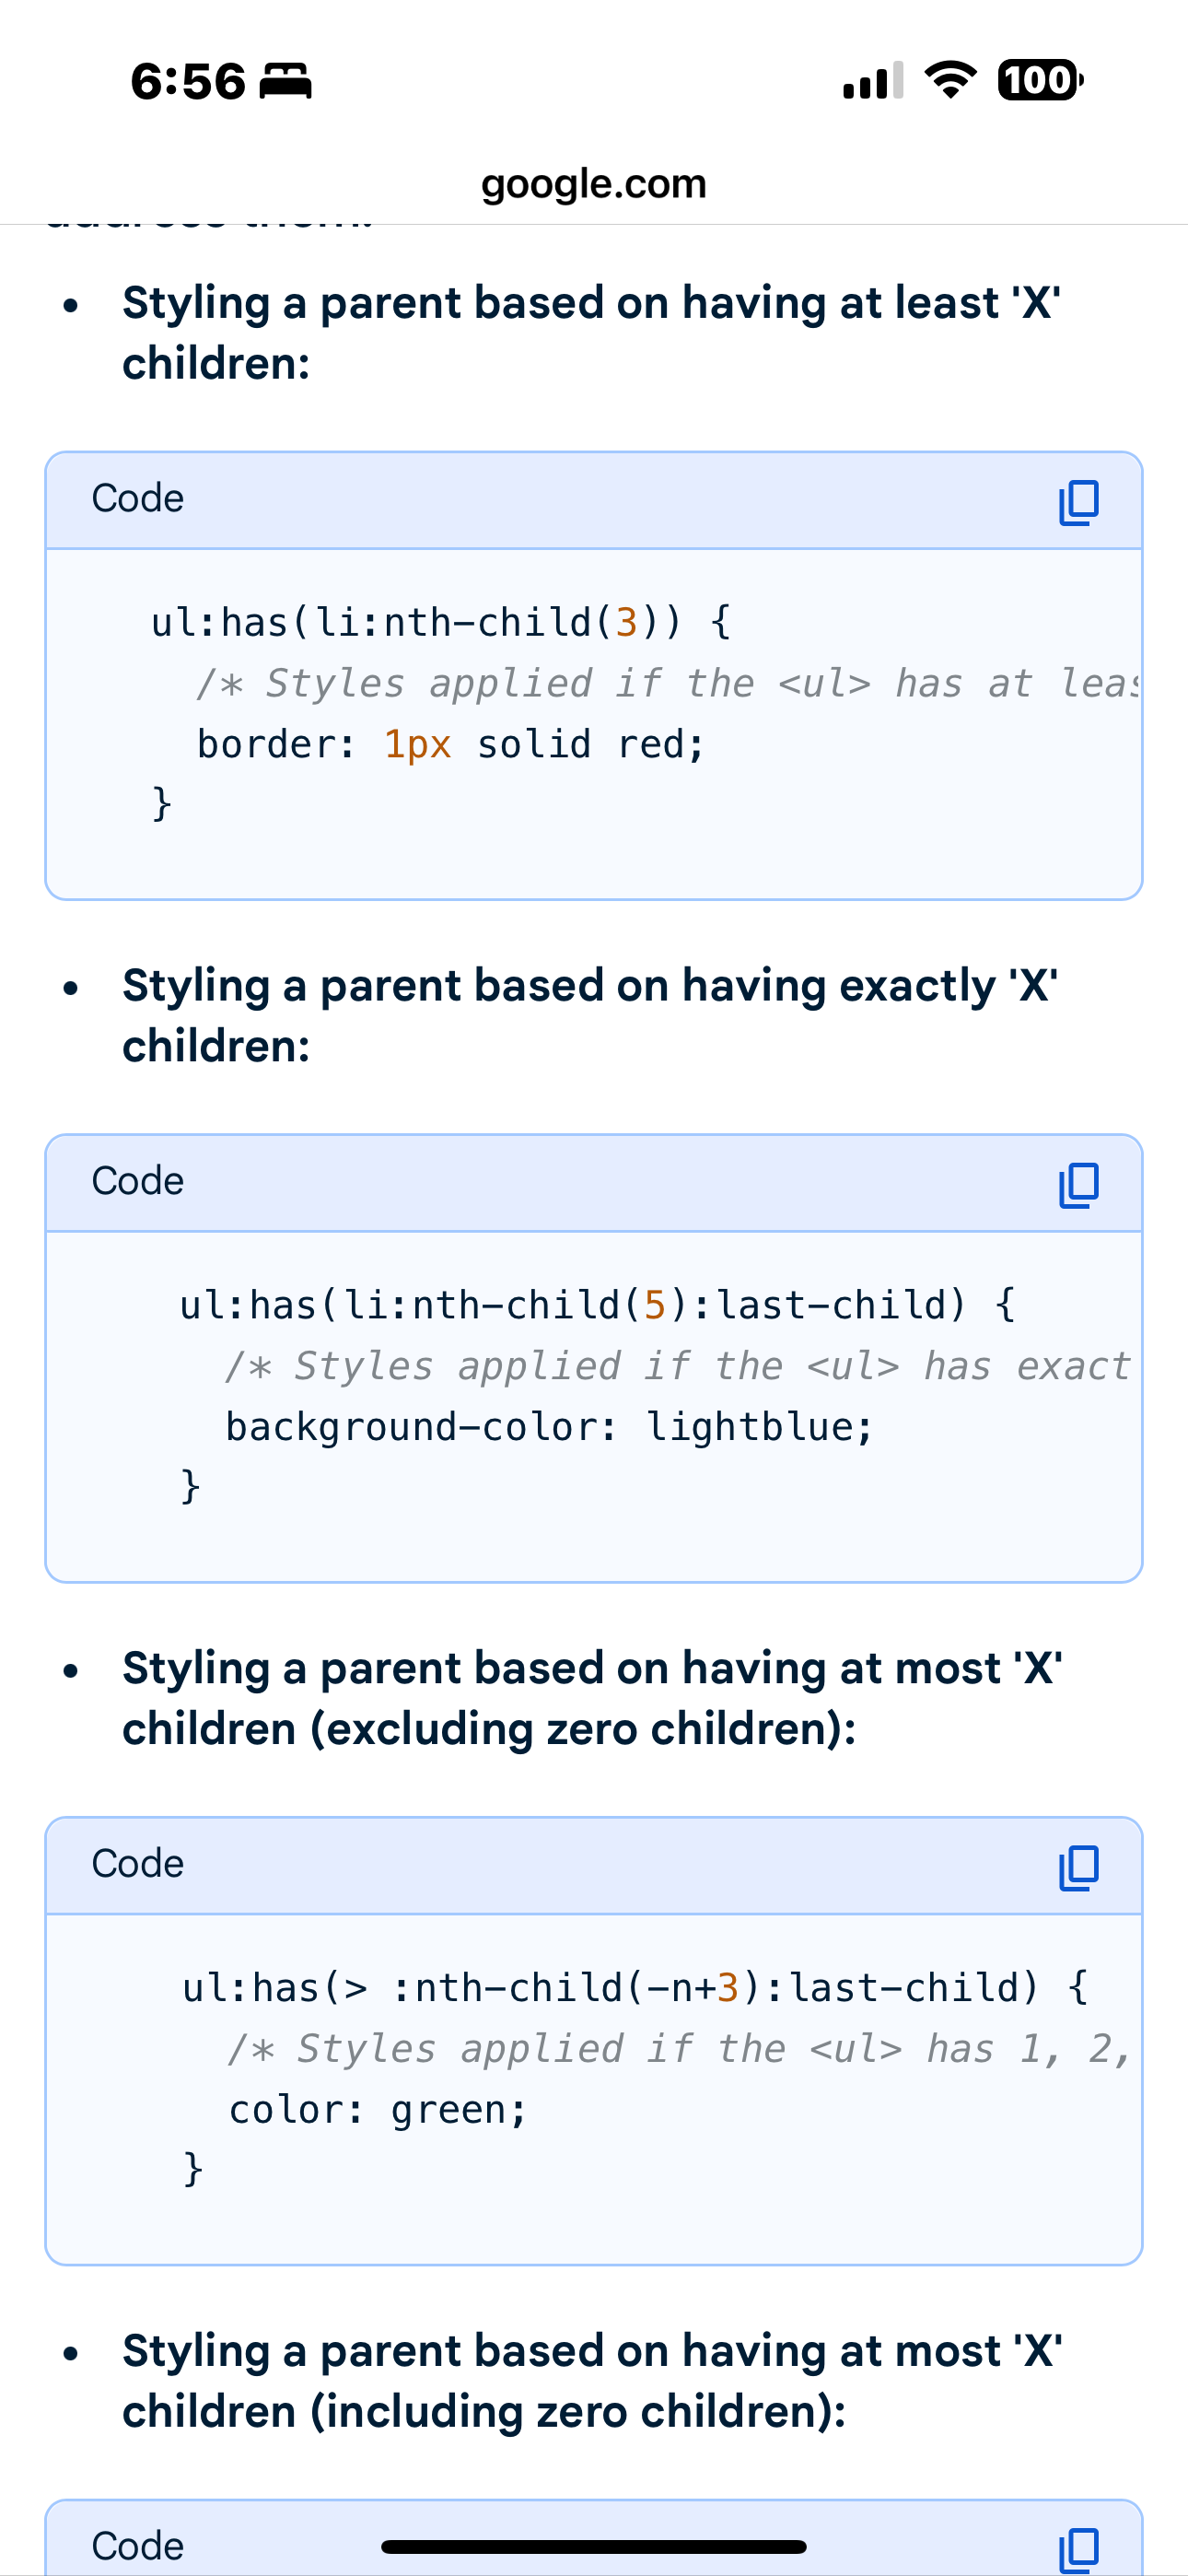
Task: Tap the heading about at least 'X' children
Action: (x=590, y=332)
